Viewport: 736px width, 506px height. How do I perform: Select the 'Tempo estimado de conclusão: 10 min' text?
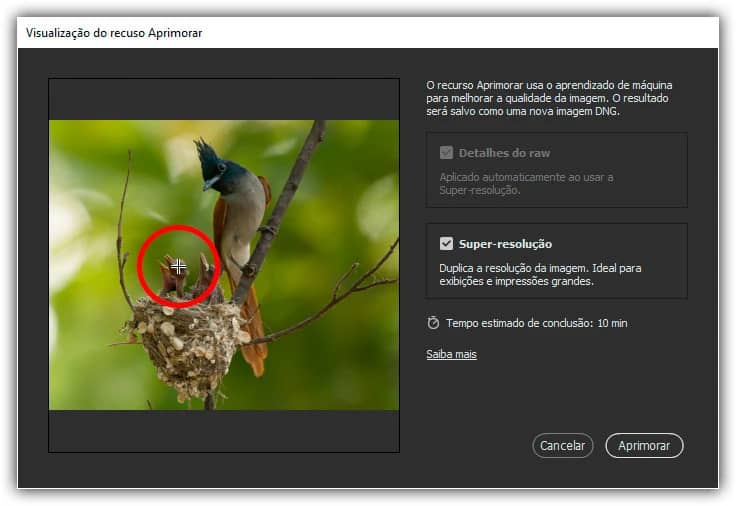coord(537,323)
